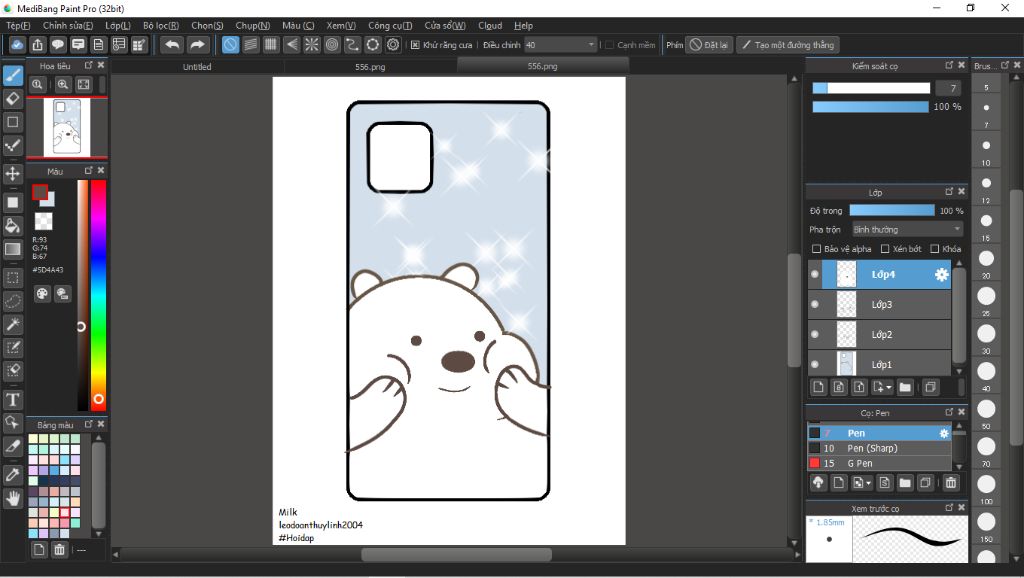Pick the Gradient tool
This screenshot has width=1024, height=578.
point(12,249)
